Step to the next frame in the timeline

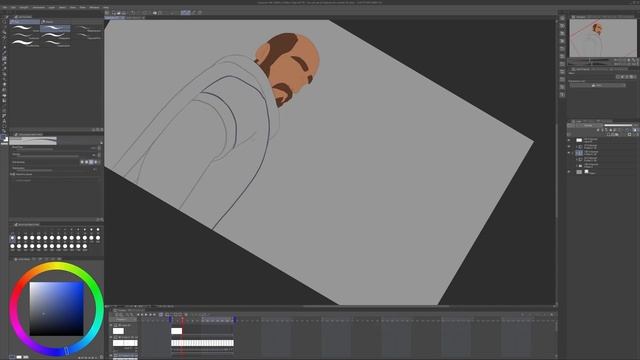tap(150, 315)
